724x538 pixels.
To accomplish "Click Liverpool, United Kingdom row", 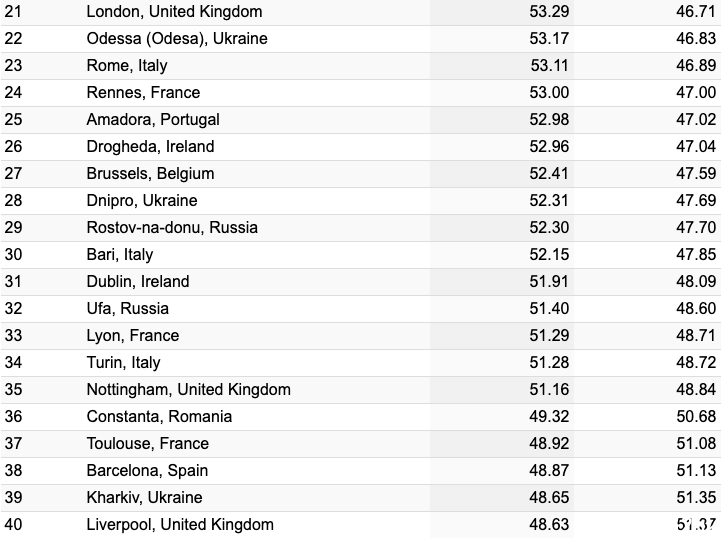I will [x=361, y=525].
